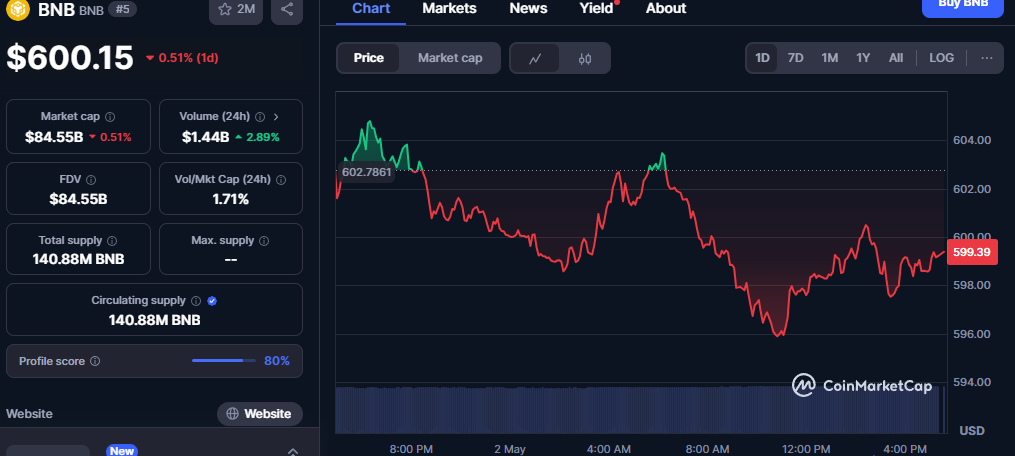Set chart range to 1D
Image resolution: width=1015 pixels, height=456 pixels.
(x=763, y=58)
